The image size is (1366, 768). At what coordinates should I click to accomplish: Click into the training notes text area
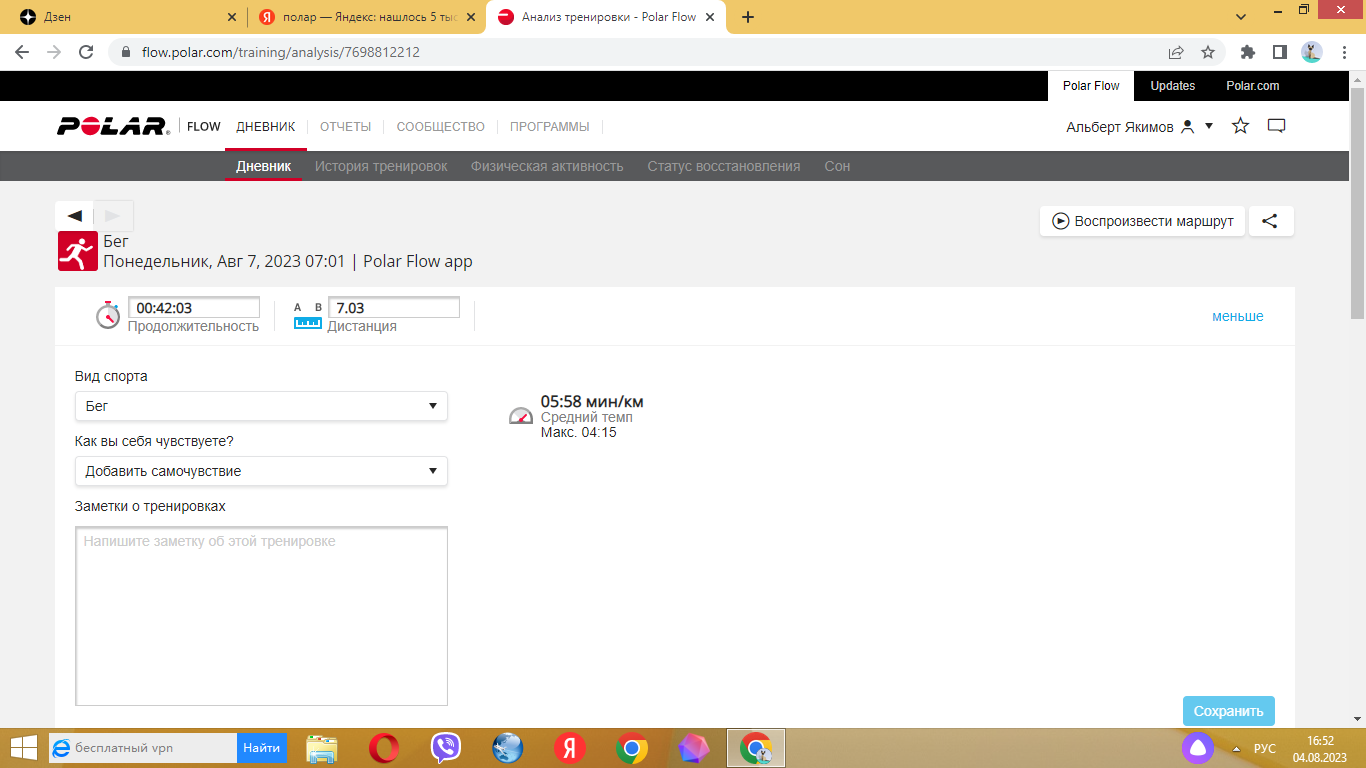[261, 616]
